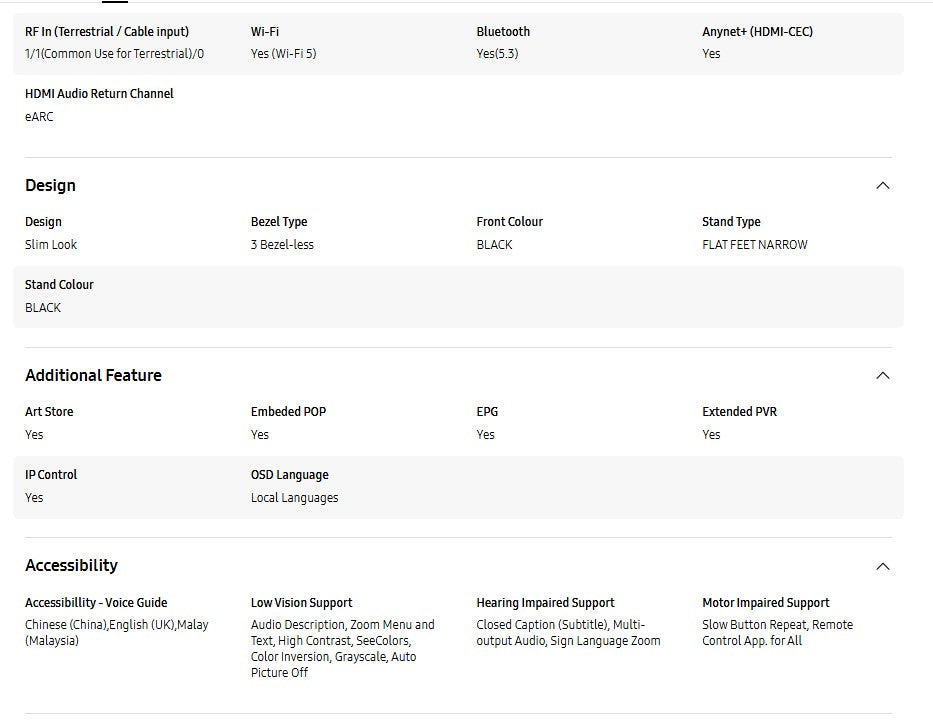The width and height of the screenshot is (933, 722).
Task: Click the OSD Language label
Action: (289, 475)
